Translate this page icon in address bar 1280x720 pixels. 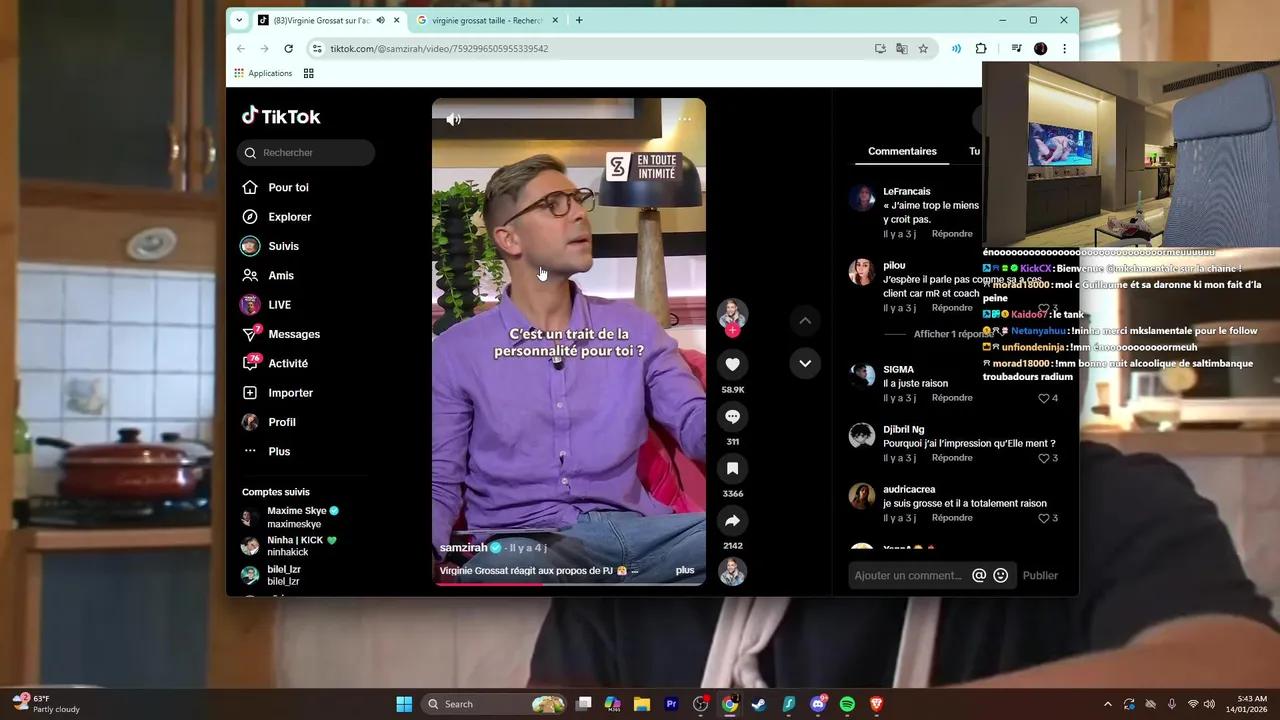click(x=901, y=48)
